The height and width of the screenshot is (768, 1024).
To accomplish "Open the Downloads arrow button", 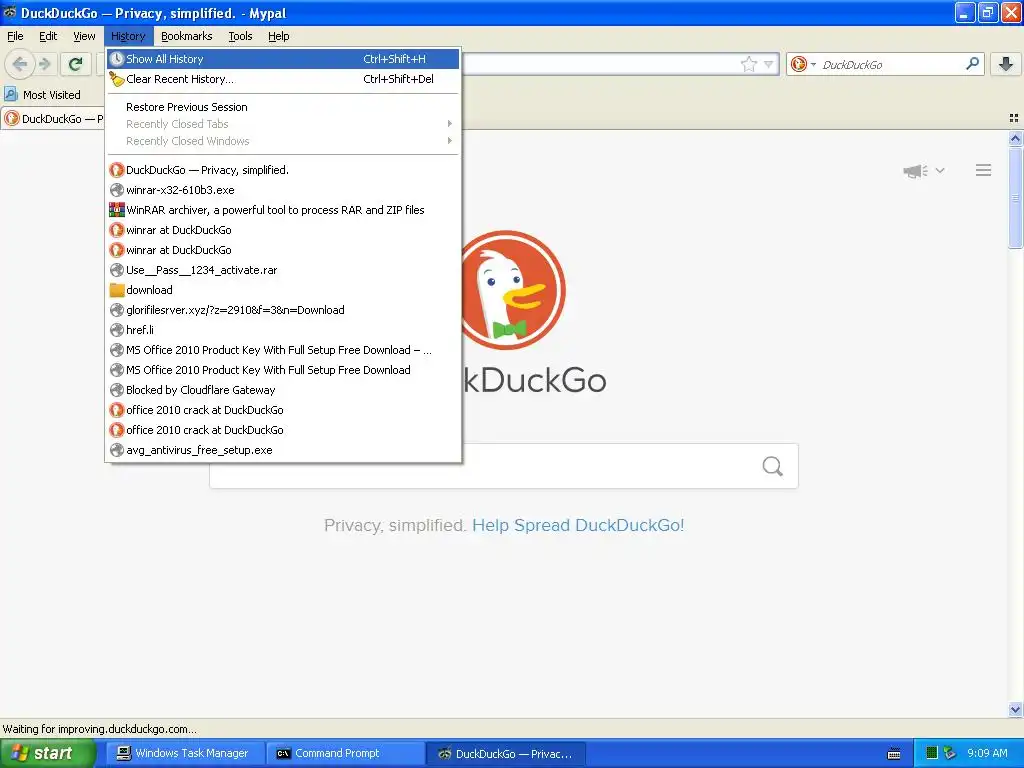I will point(1006,64).
